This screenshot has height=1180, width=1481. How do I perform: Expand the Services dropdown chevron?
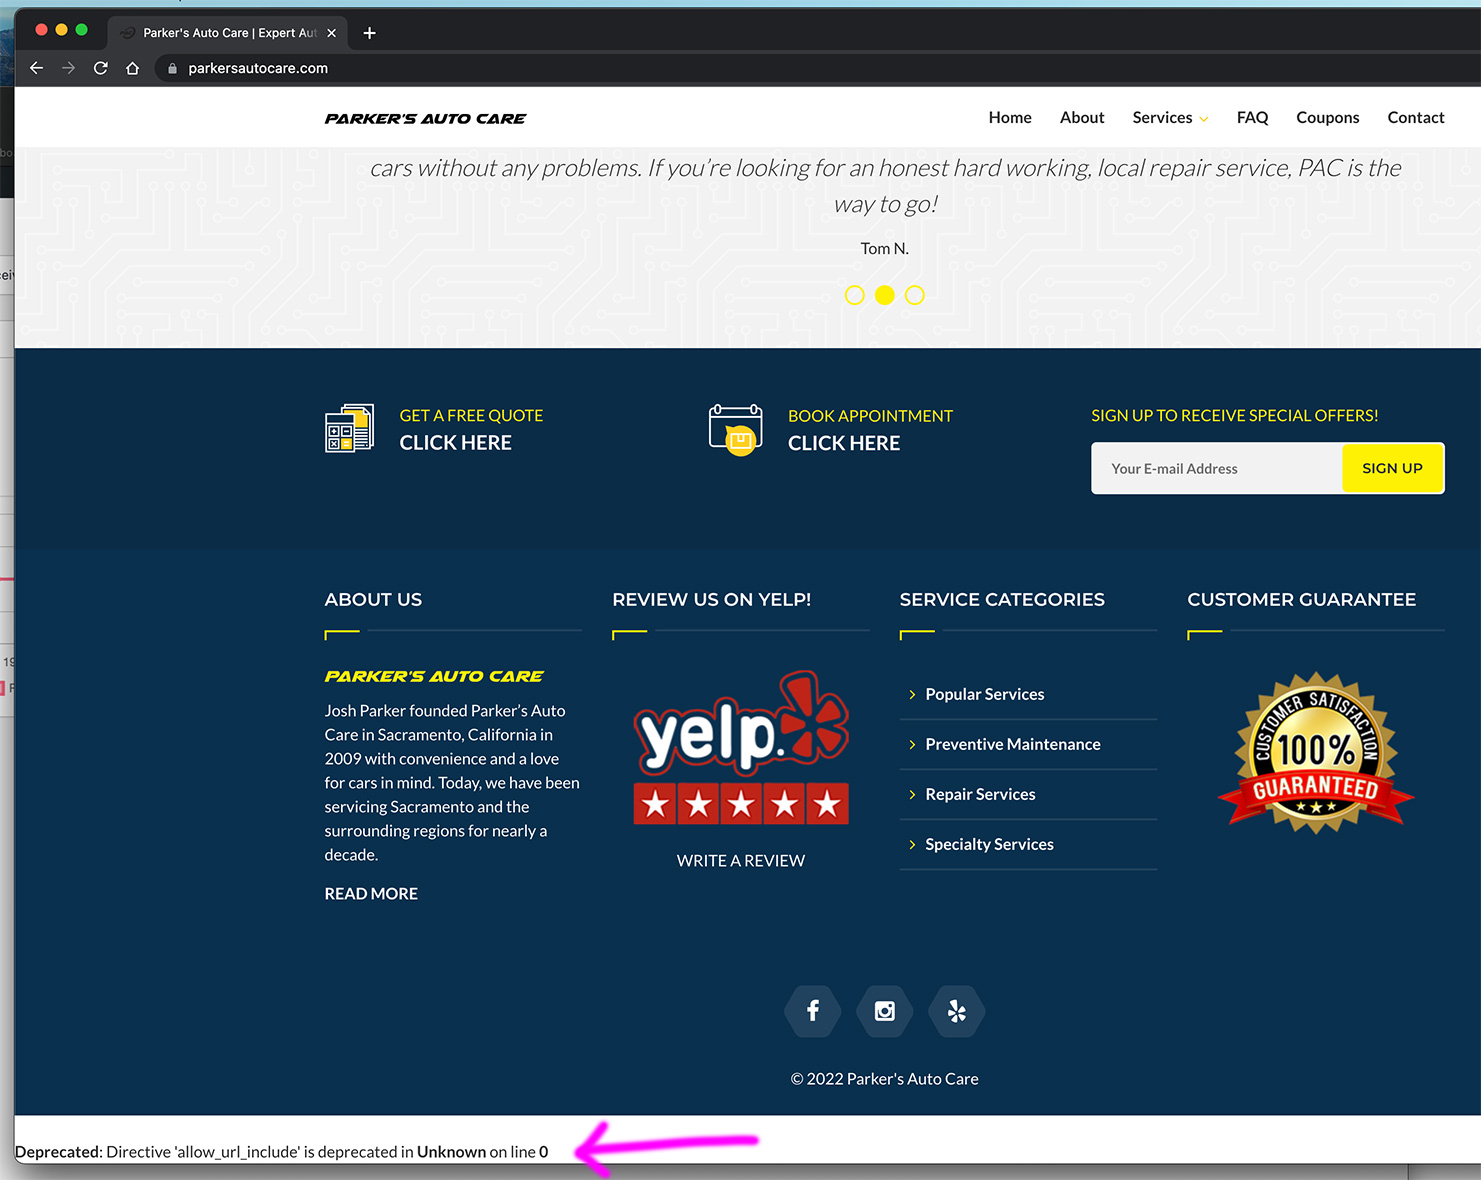coord(1204,119)
